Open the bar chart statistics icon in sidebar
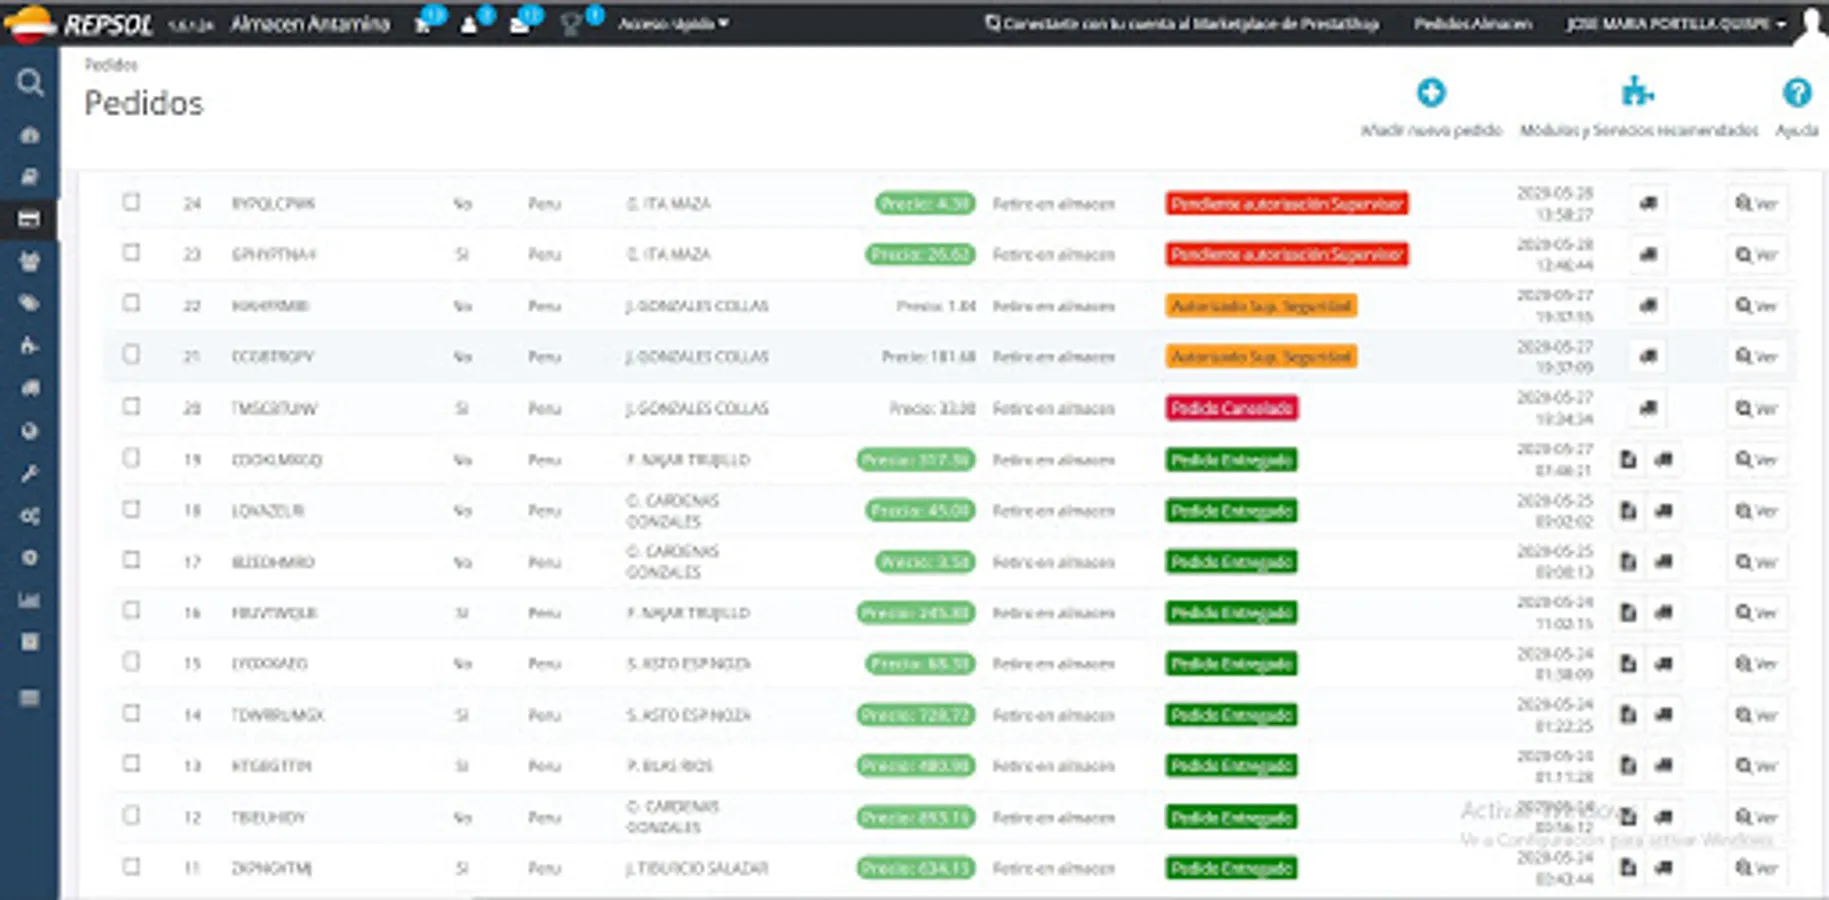 click(30, 600)
